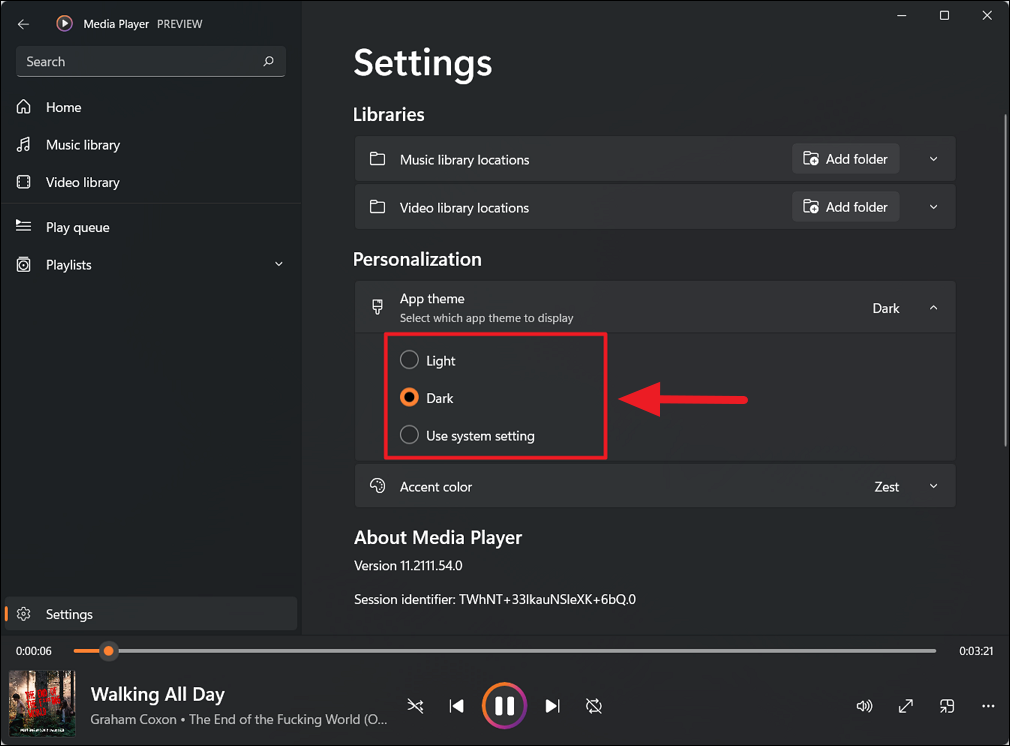Click the Play queue list icon
Viewport: 1010px width, 746px height.
24,225
